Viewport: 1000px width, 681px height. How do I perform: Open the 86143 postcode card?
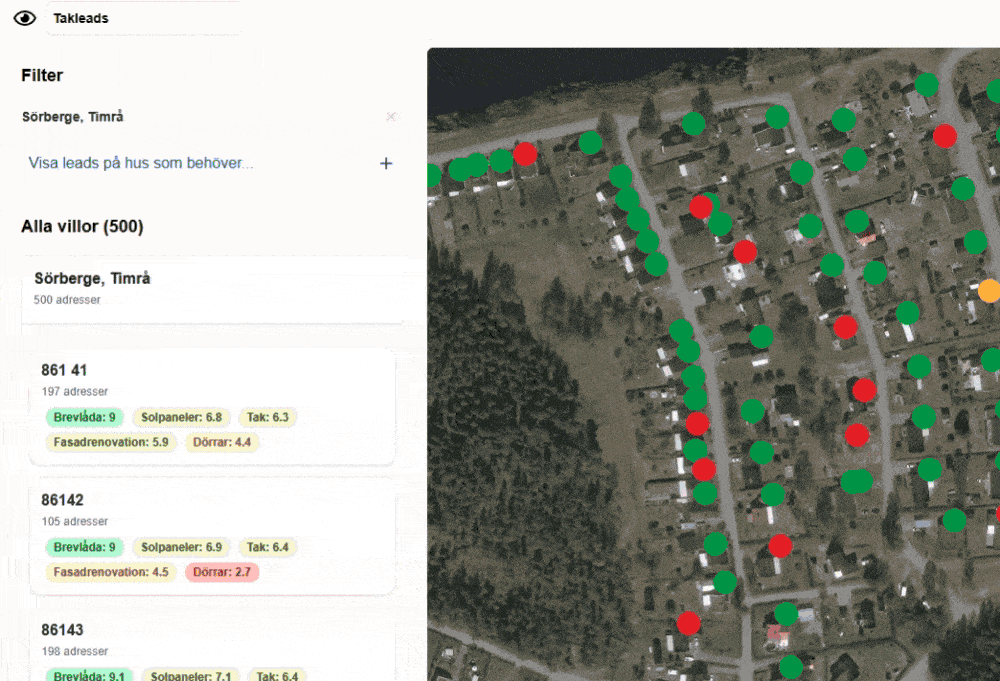tap(212, 645)
